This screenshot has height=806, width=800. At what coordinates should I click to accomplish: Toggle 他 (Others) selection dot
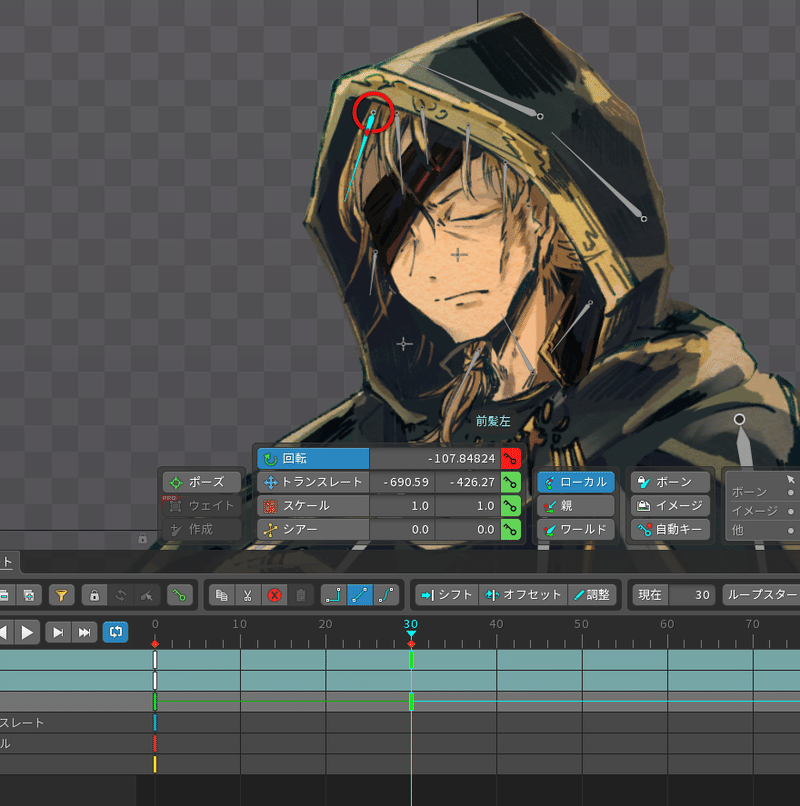(x=791, y=530)
